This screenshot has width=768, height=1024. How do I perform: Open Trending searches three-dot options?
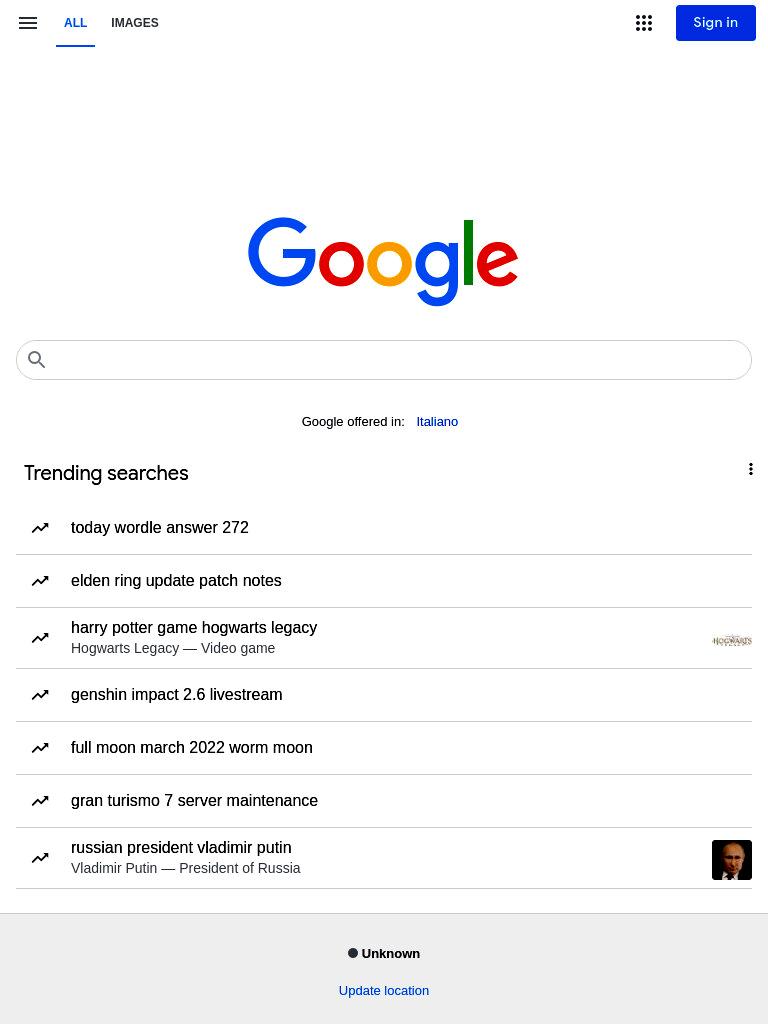pyautogui.click(x=750, y=469)
